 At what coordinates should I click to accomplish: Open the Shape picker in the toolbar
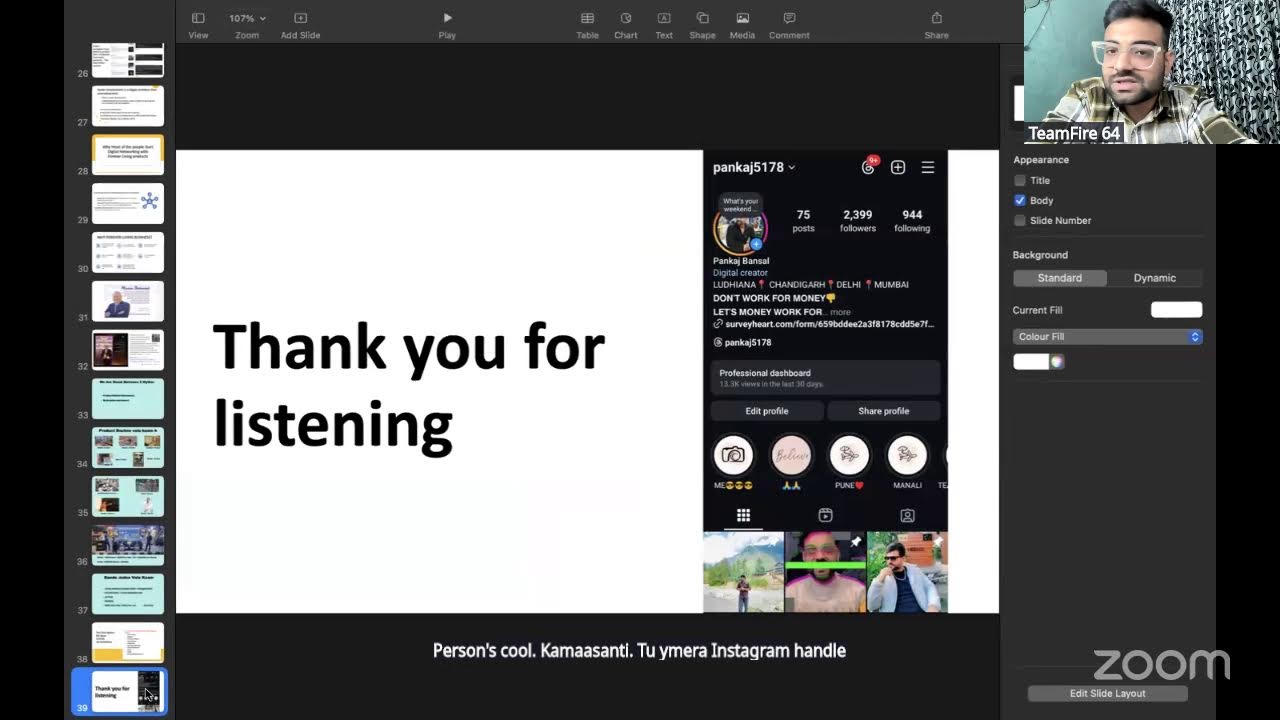702,24
